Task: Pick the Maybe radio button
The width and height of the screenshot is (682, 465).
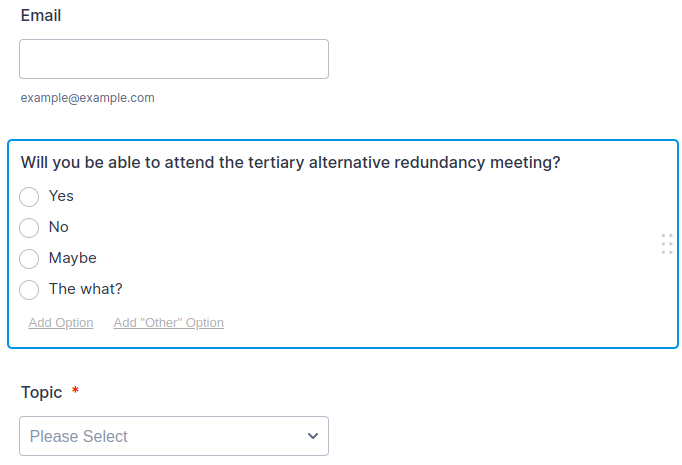Action: click(29, 259)
